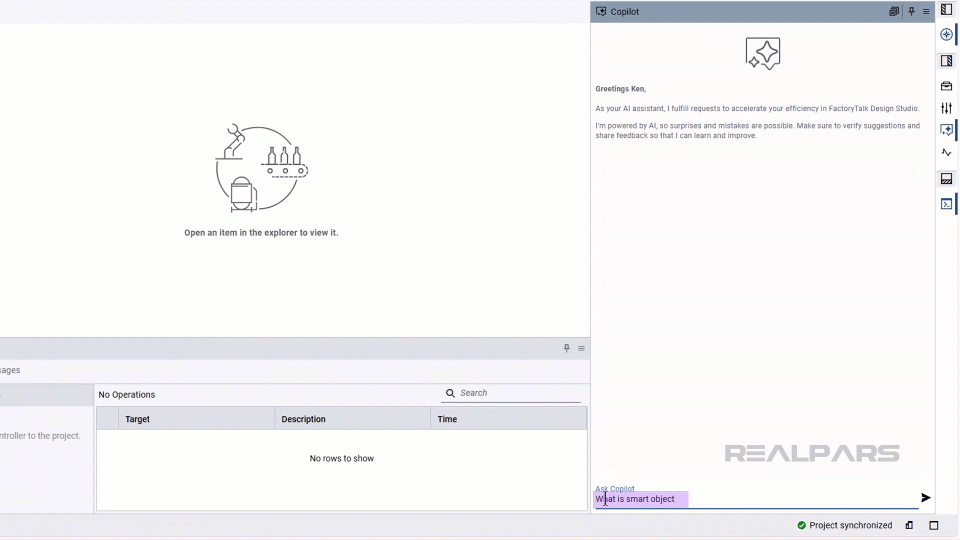Screen dimensions: 960x540
Task: Pin the bottom operations panel
Action: [566, 348]
